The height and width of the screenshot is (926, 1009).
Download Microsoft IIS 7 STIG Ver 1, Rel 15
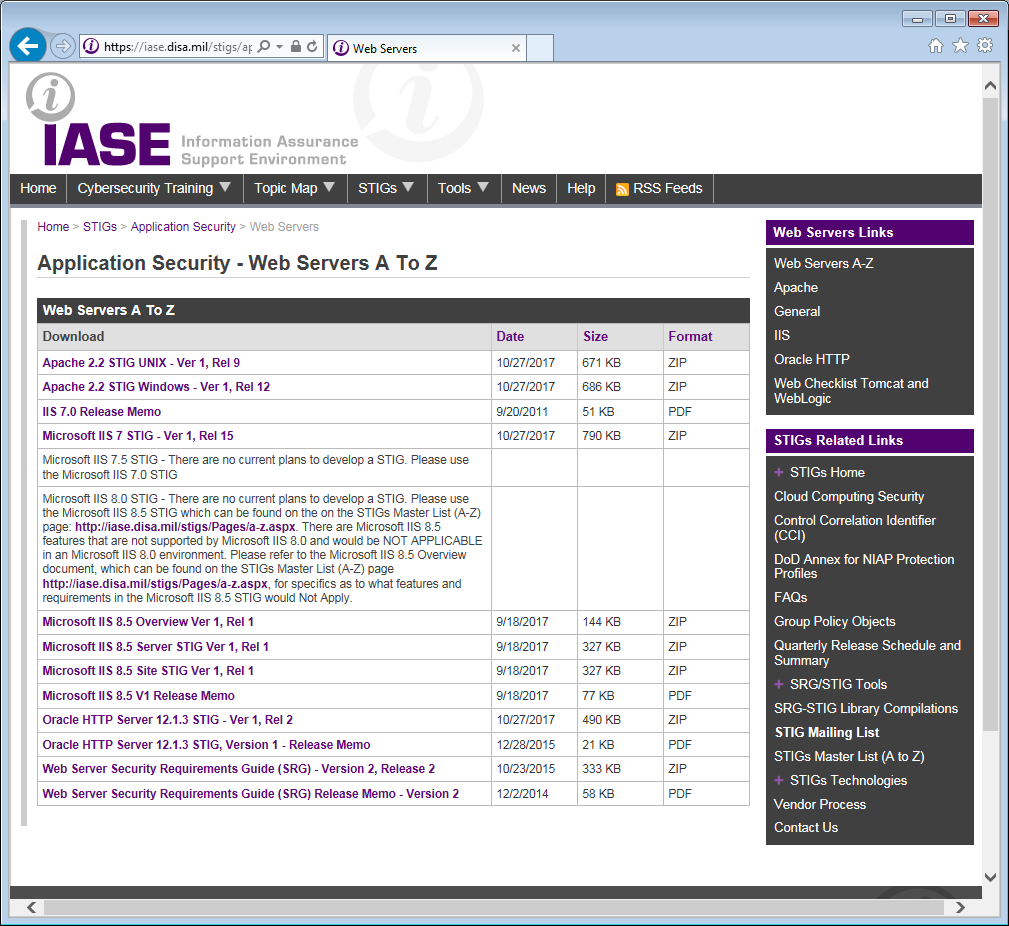(138, 436)
